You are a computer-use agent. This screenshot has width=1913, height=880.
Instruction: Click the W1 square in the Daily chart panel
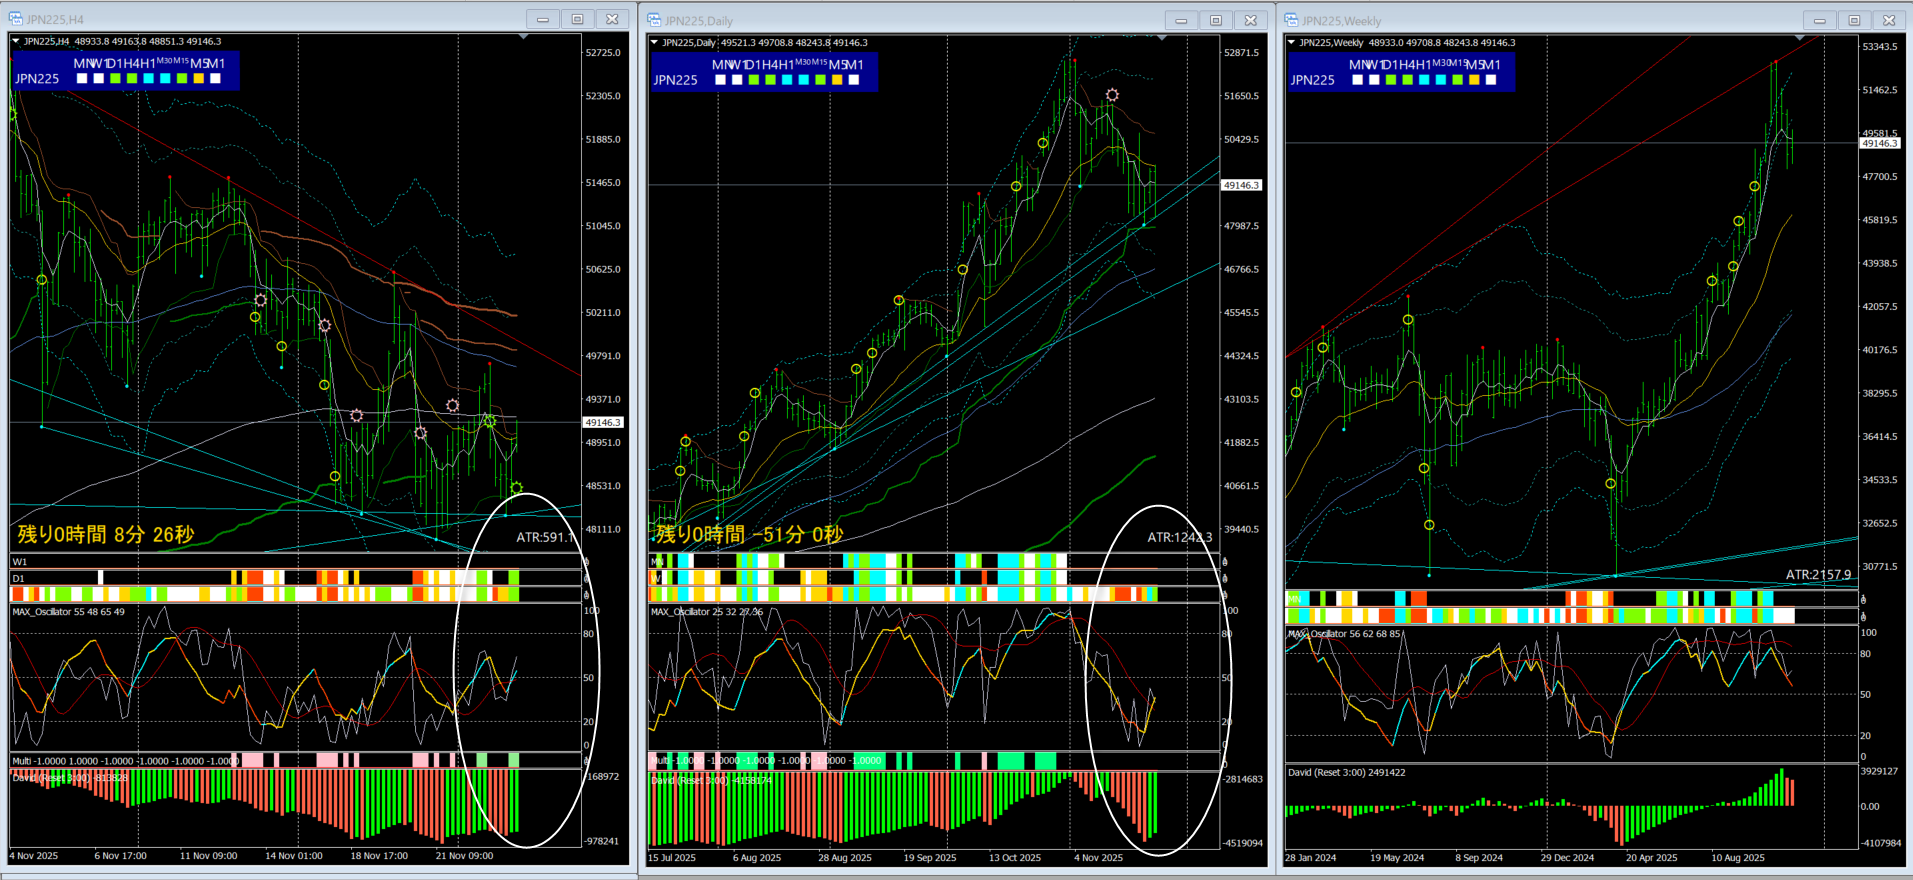(737, 80)
